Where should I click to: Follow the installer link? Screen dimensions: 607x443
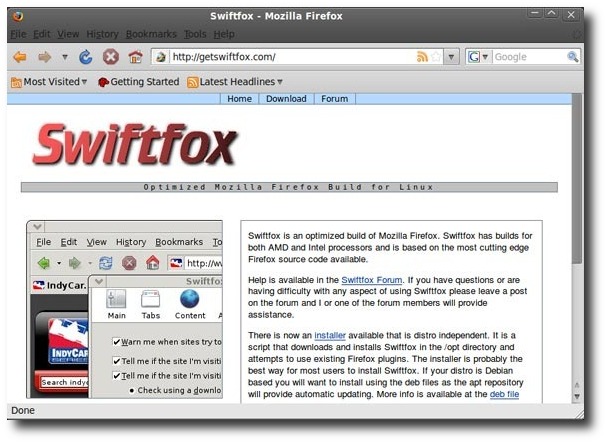tap(330, 335)
